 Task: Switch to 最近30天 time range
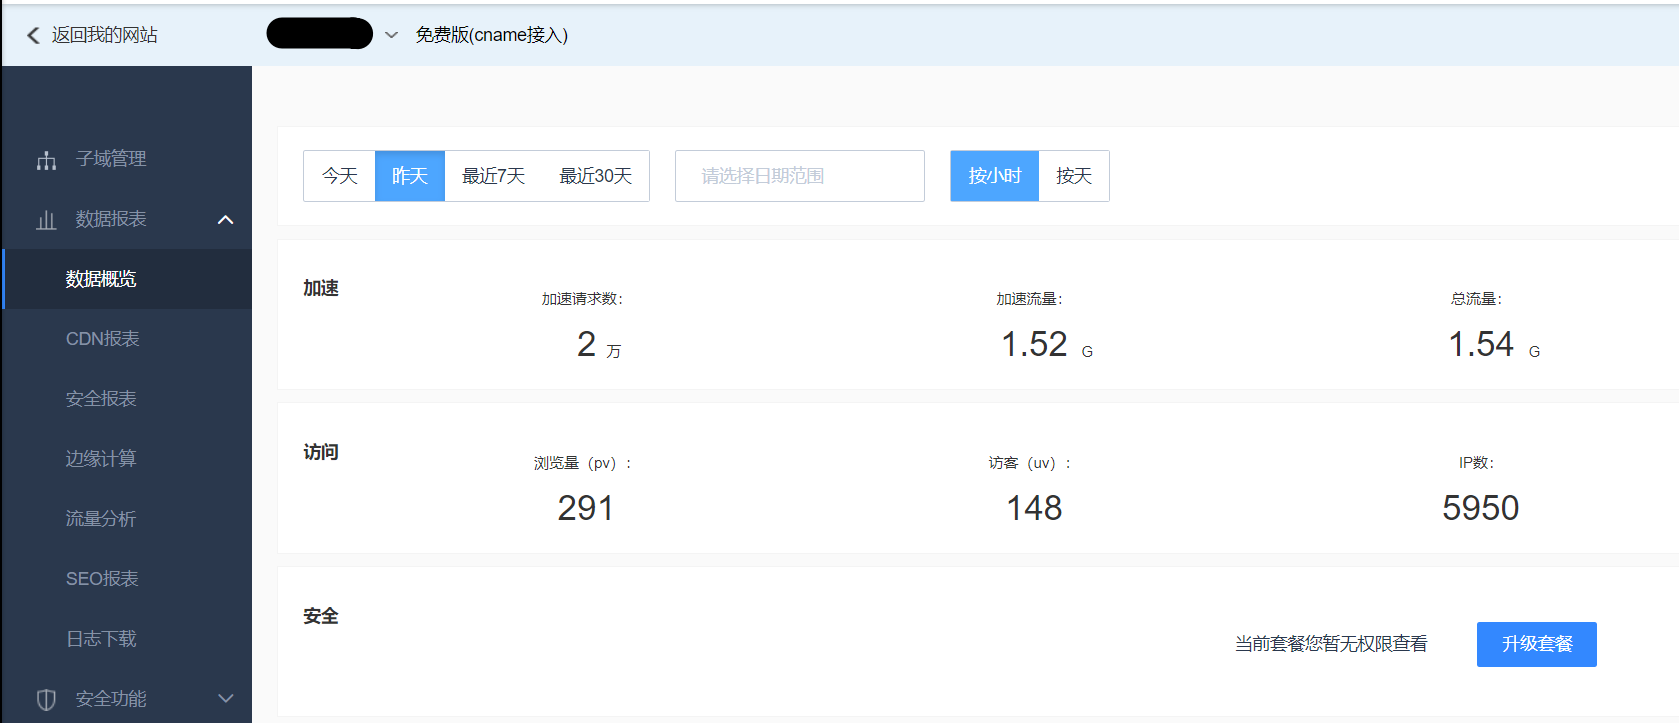pyautogui.click(x=595, y=176)
